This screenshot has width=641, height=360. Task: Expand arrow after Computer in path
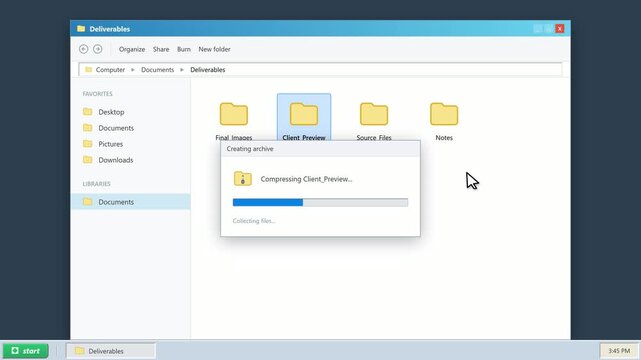pos(133,70)
